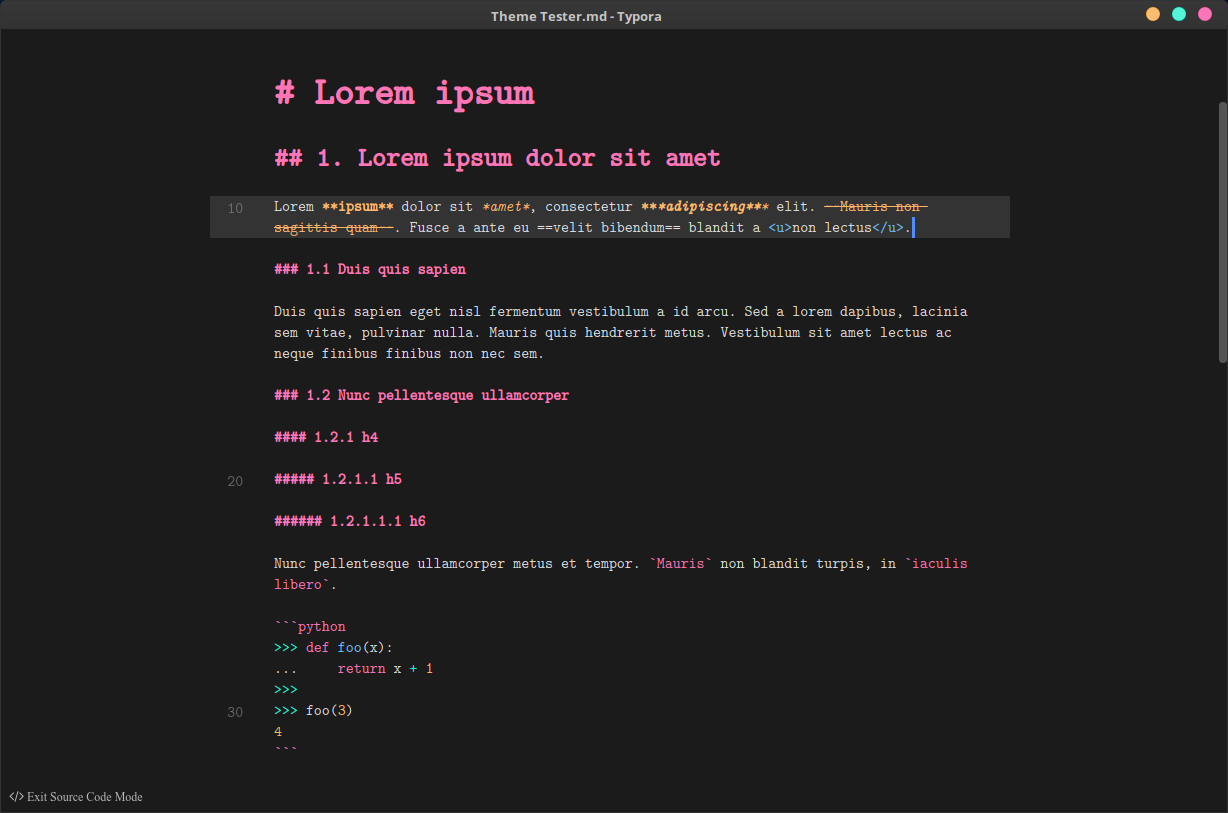Viewport: 1228px width, 813px height.
Task: Click the '# Lorem ipsum' heading line
Action: pyautogui.click(x=404, y=93)
